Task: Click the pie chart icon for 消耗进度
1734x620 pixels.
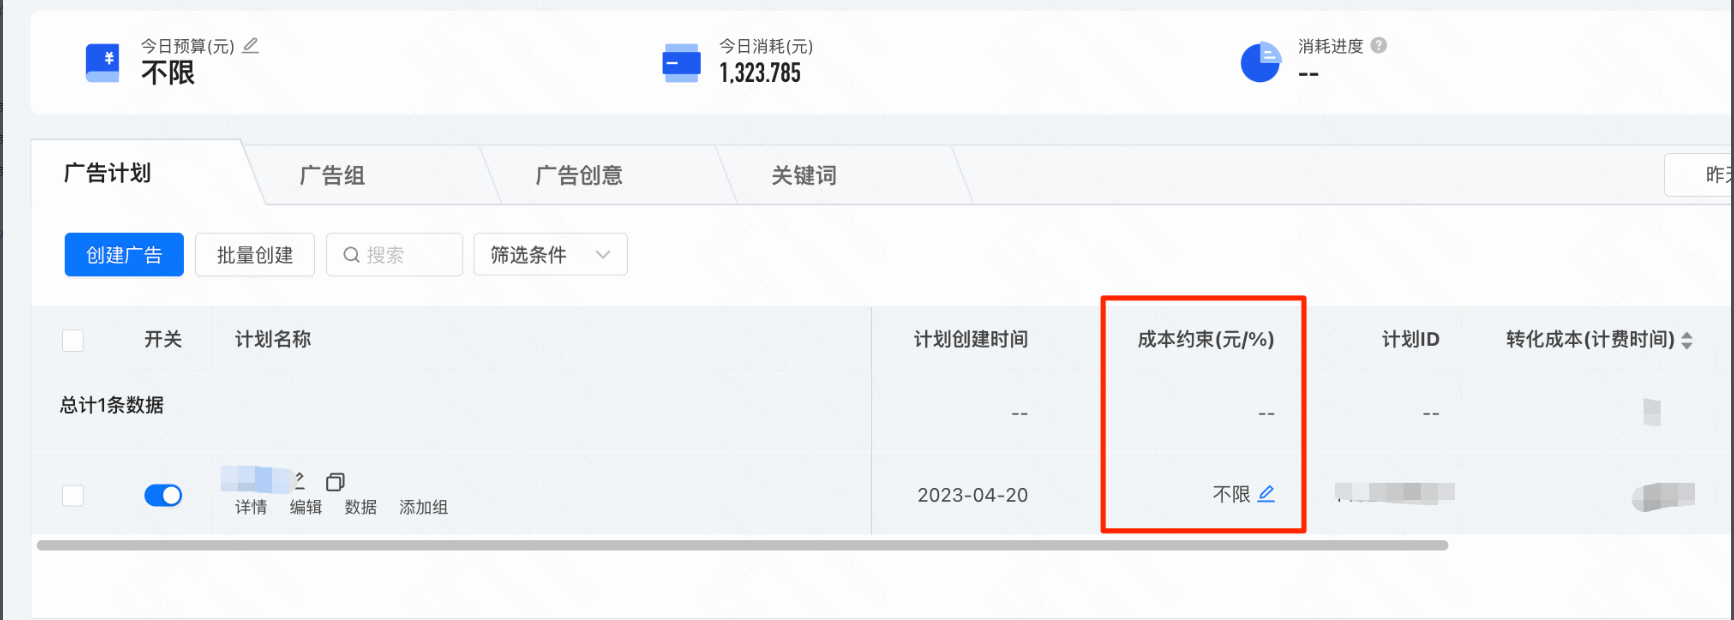Action: click(x=1261, y=62)
